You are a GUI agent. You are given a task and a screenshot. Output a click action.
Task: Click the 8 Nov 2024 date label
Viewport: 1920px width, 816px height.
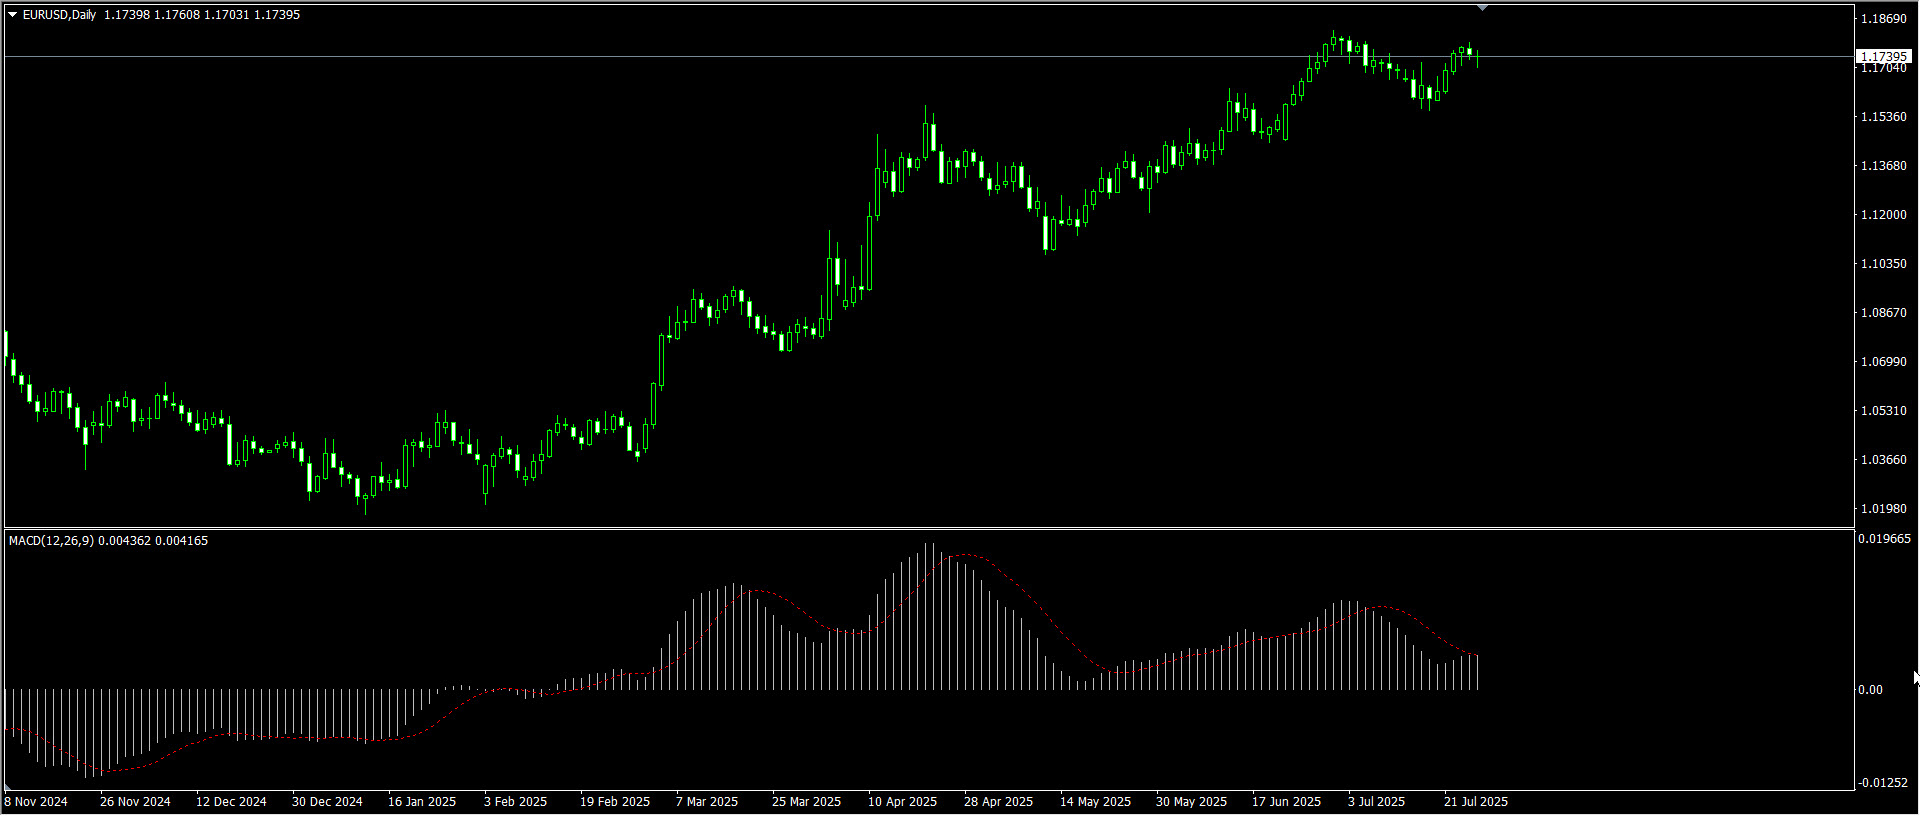pyautogui.click(x=36, y=802)
